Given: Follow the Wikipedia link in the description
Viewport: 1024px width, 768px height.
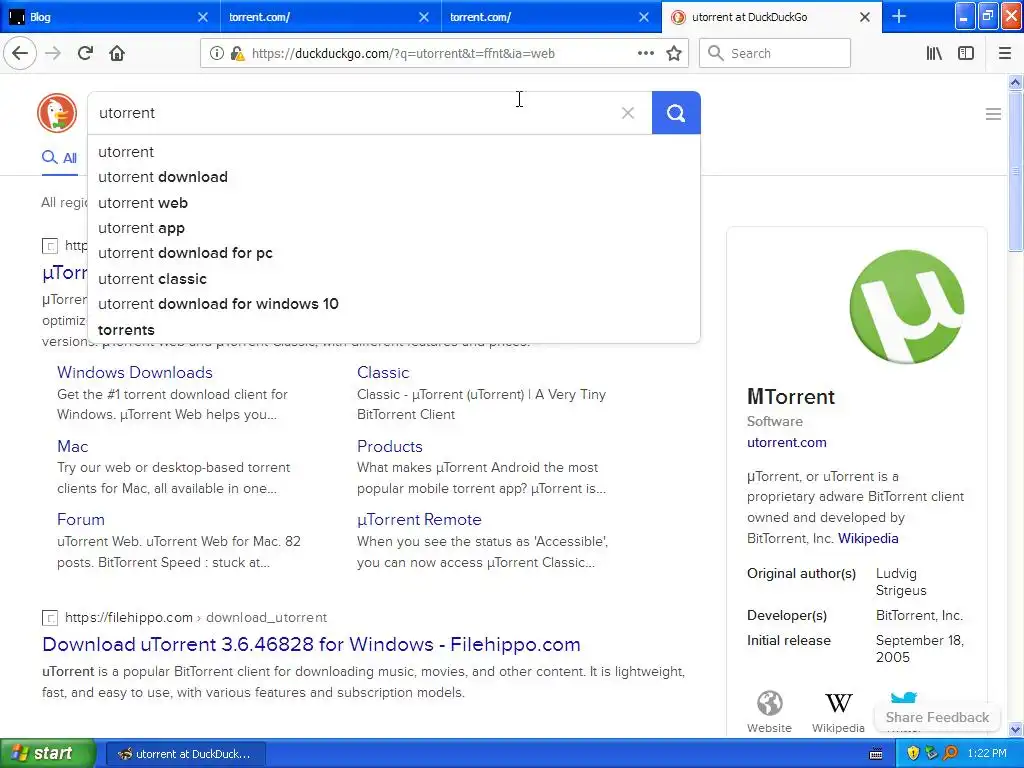Looking at the screenshot, I should point(868,539).
